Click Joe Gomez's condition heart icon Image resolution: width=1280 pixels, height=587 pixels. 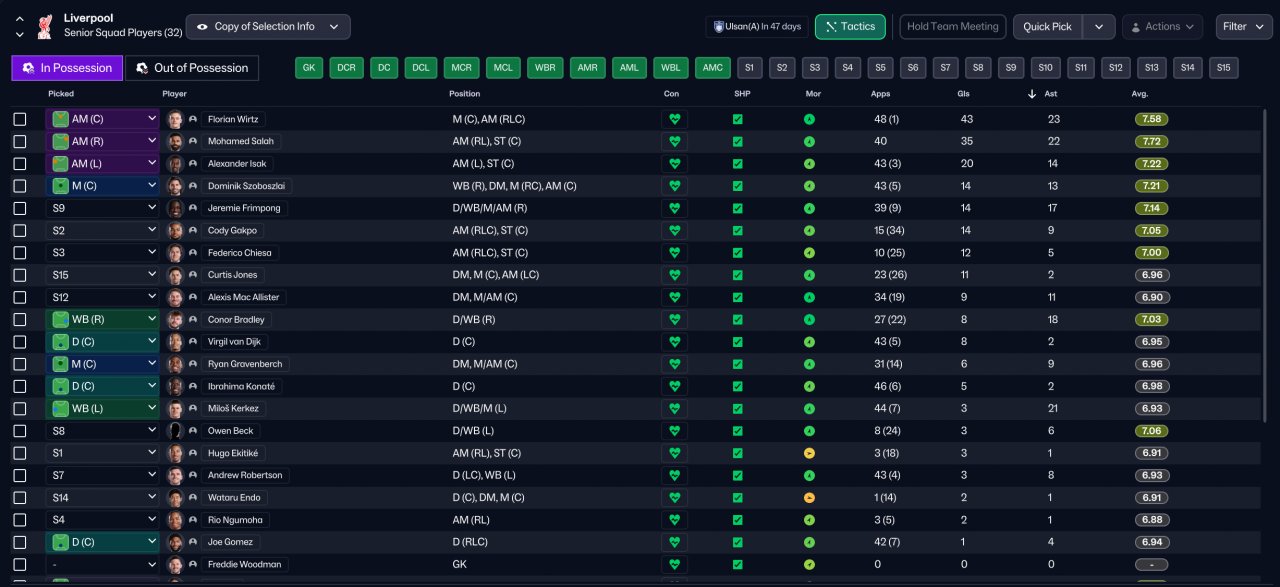coord(675,542)
